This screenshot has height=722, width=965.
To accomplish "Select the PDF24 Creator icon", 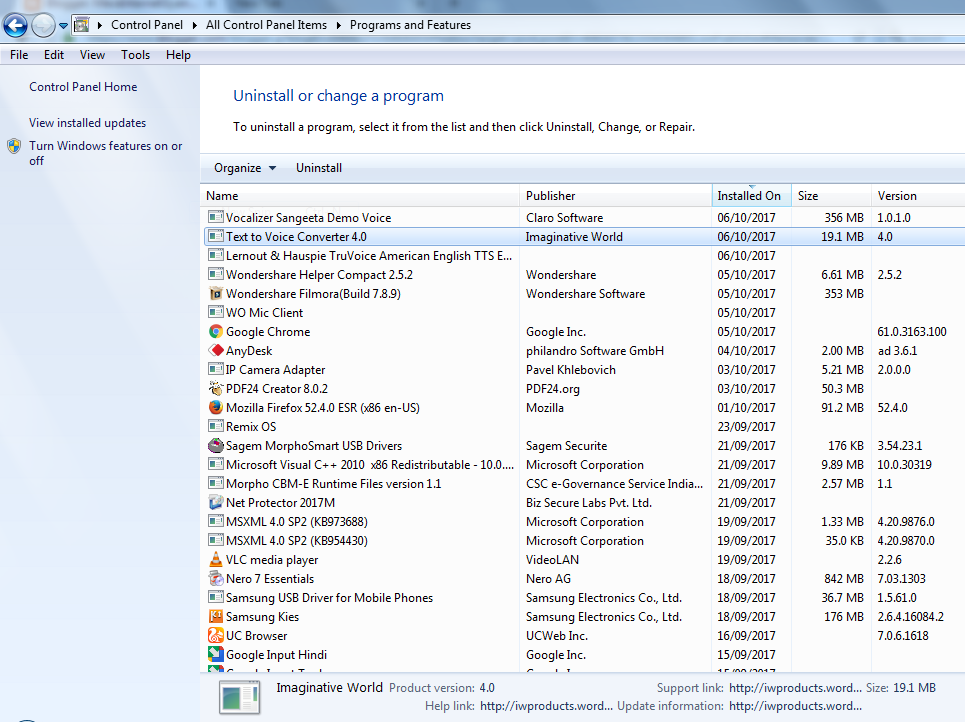I will pos(215,388).
